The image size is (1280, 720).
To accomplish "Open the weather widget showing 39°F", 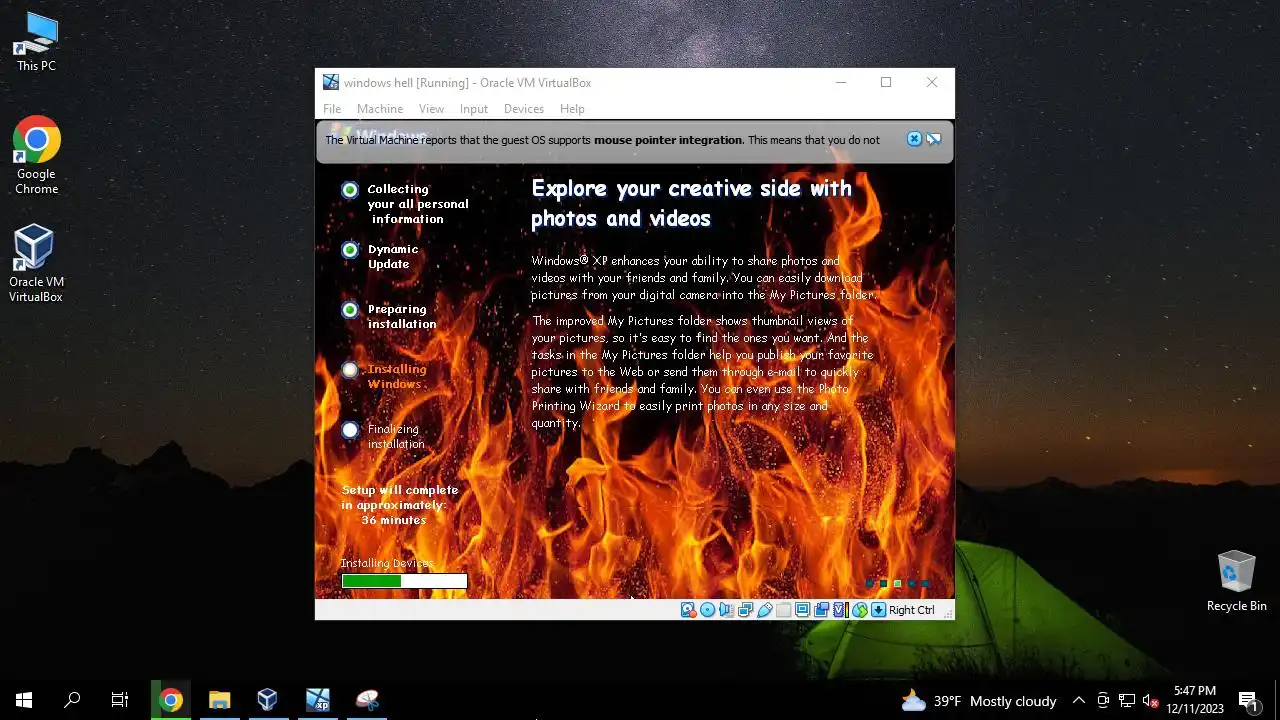I will click(x=978, y=701).
